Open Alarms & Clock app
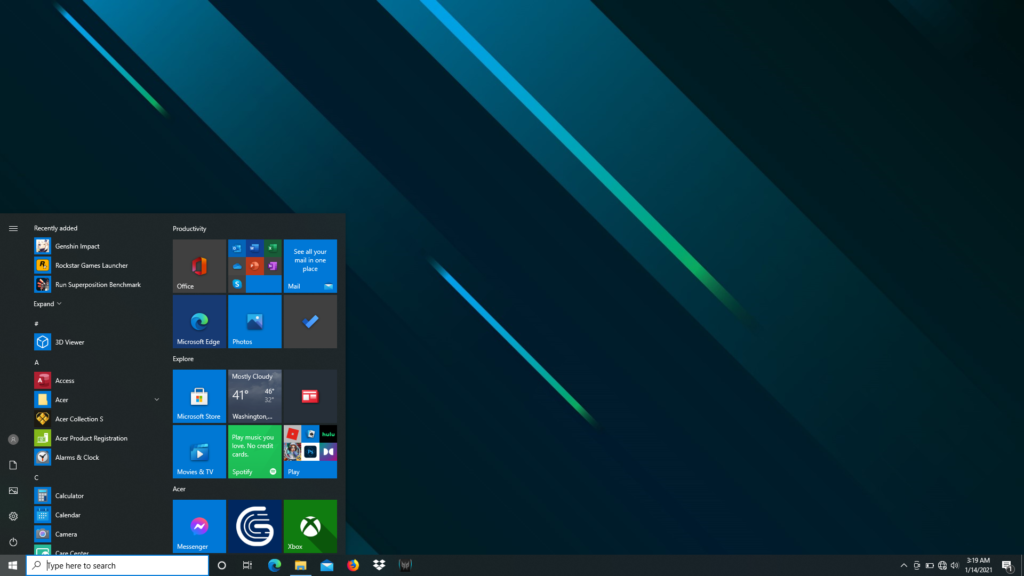This screenshot has width=1024, height=576. [x=97, y=458]
